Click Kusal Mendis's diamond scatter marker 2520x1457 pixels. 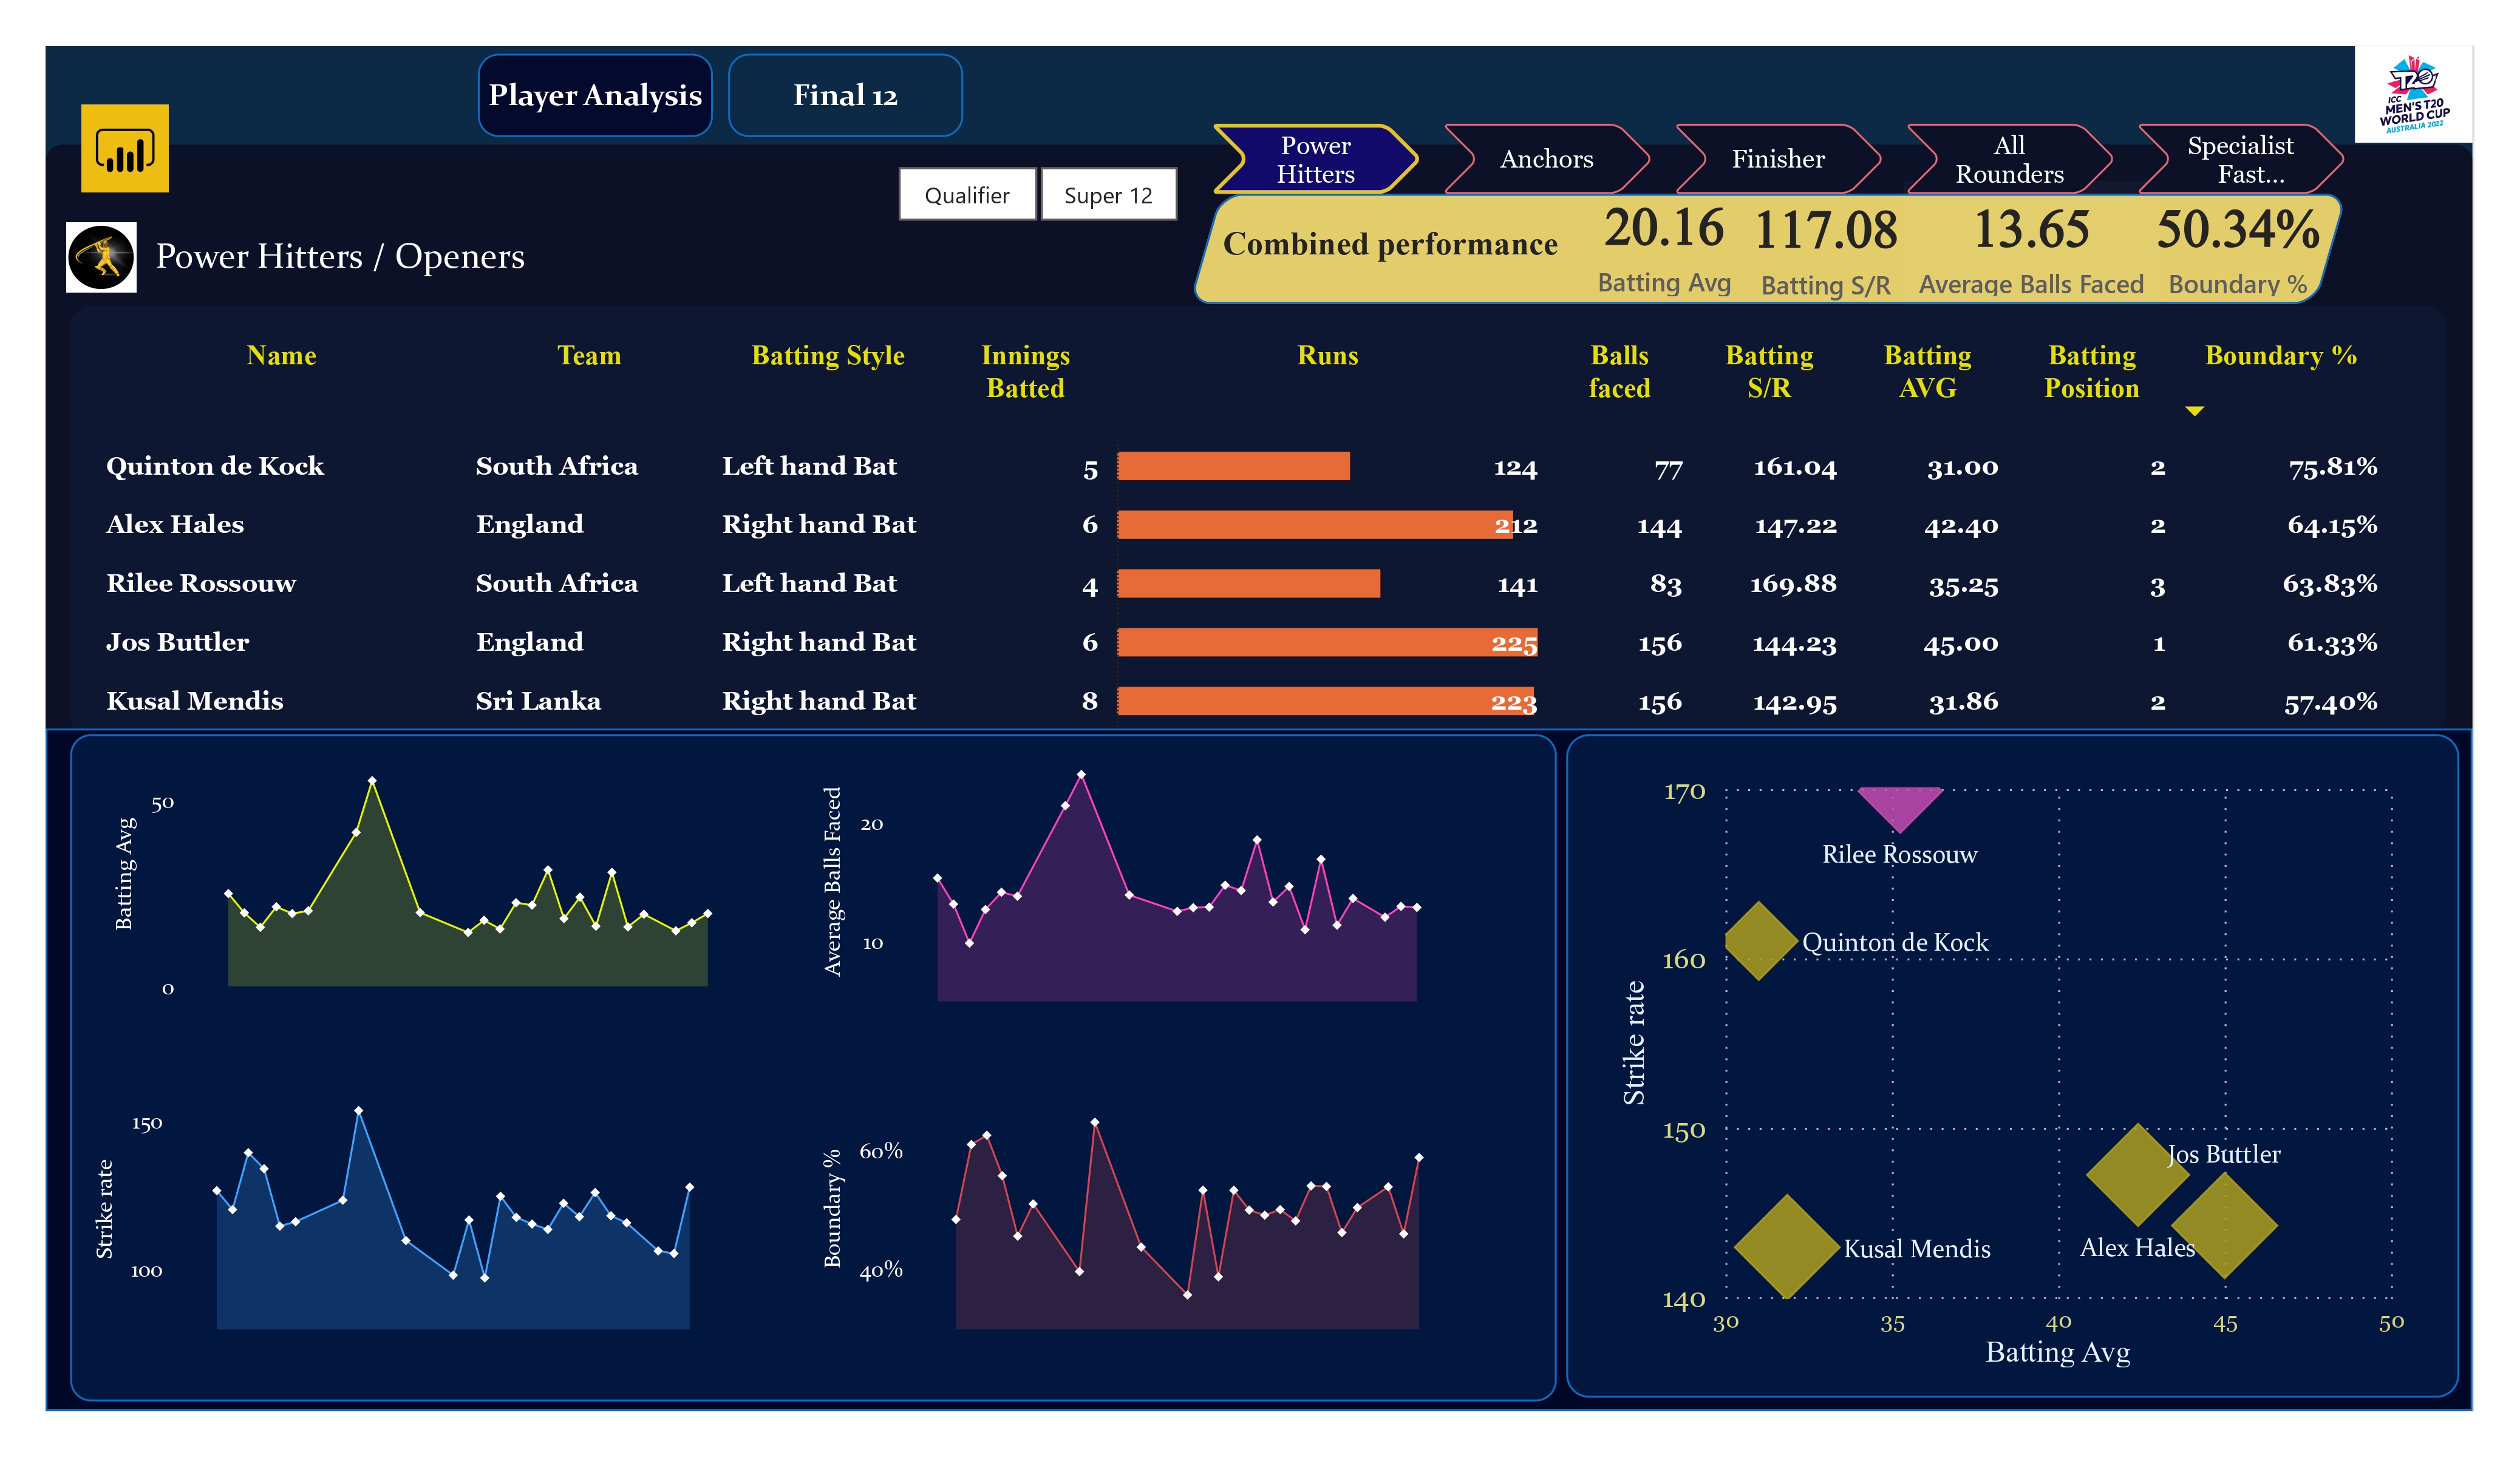coord(1786,1246)
